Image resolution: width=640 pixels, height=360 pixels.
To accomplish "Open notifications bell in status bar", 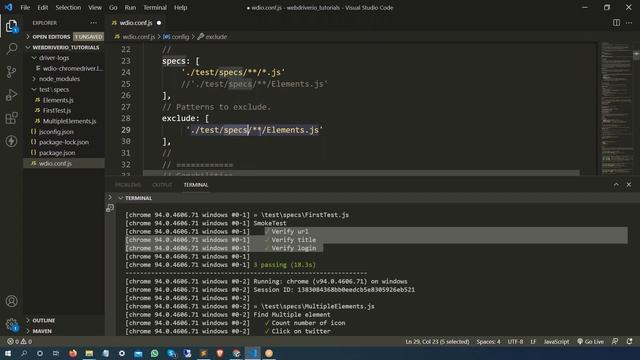I will pyautogui.click(x=630, y=342).
